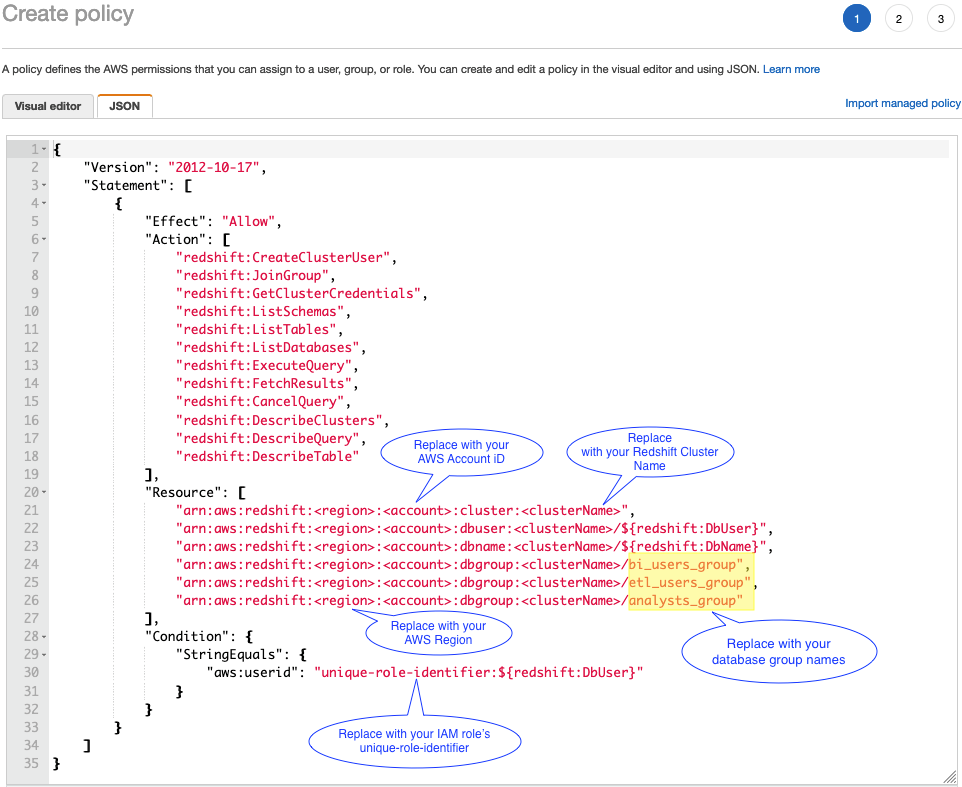This screenshot has width=962, height=787.
Task: Collapse the root object fold arrow on line 1
Action: tap(44, 149)
